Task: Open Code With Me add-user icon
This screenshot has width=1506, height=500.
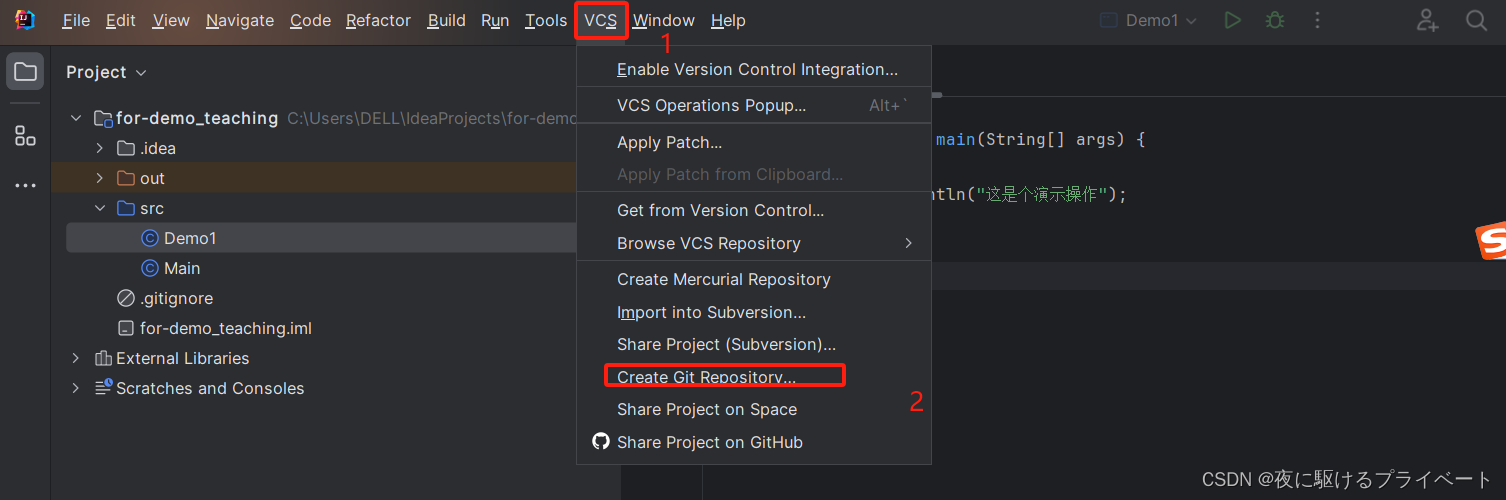Action: [1428, 20]
